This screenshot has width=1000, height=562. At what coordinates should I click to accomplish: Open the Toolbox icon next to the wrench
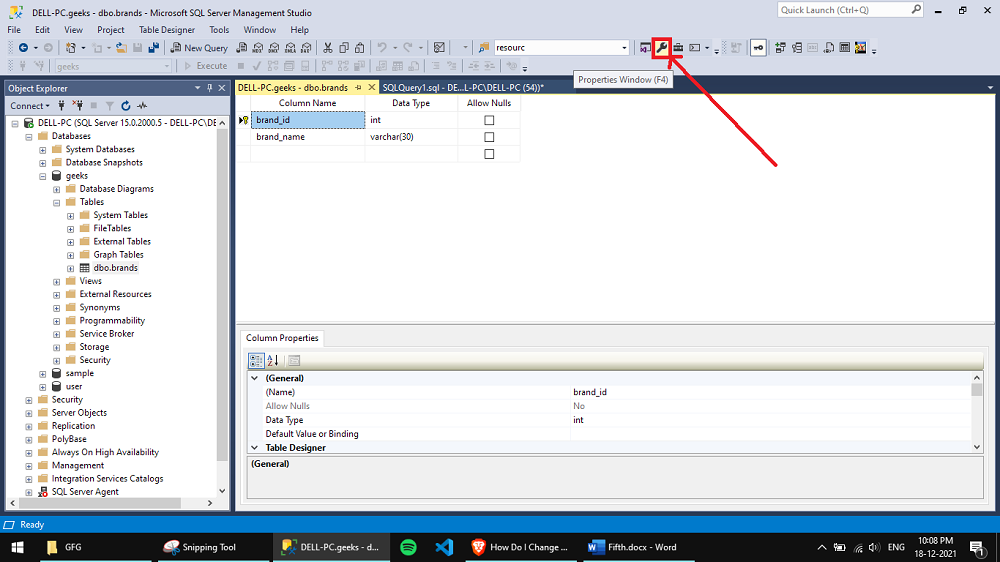678,48
